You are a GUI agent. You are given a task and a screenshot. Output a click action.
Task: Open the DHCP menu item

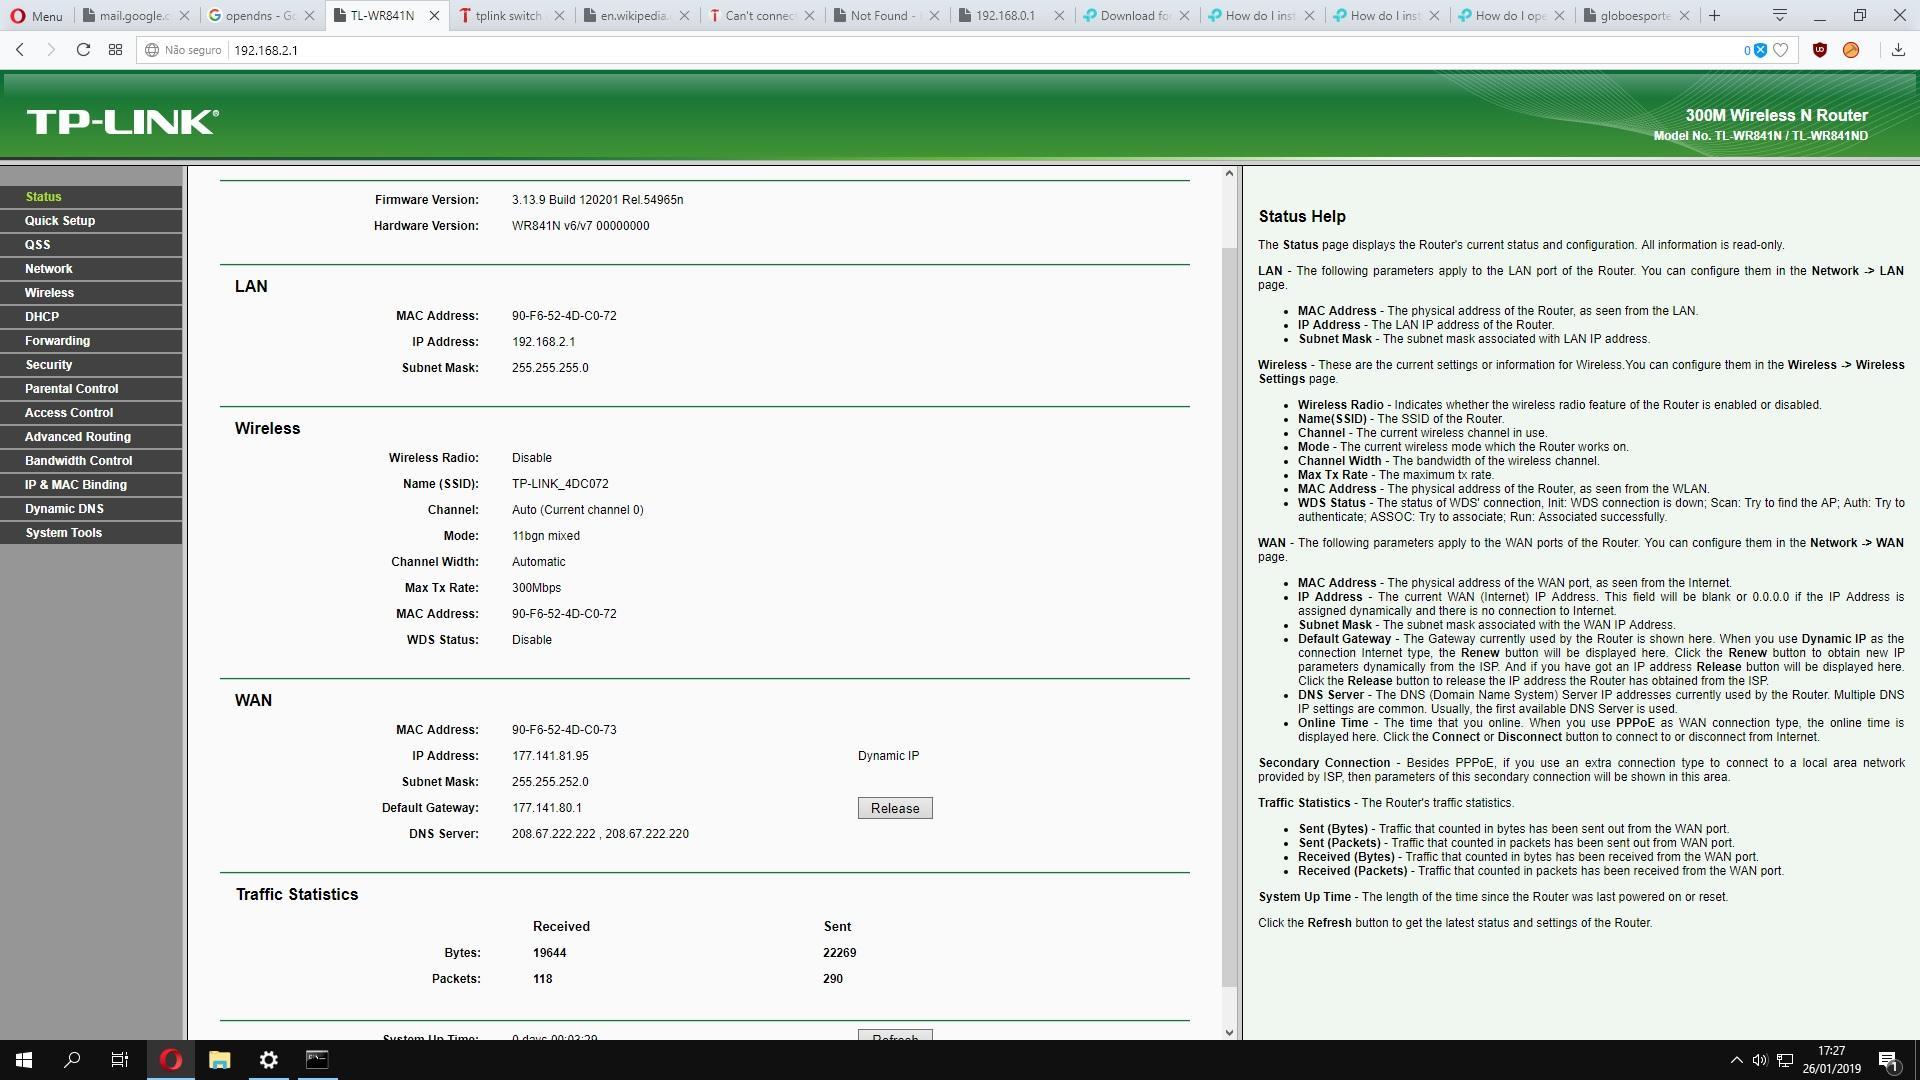[x=91, y=317]
